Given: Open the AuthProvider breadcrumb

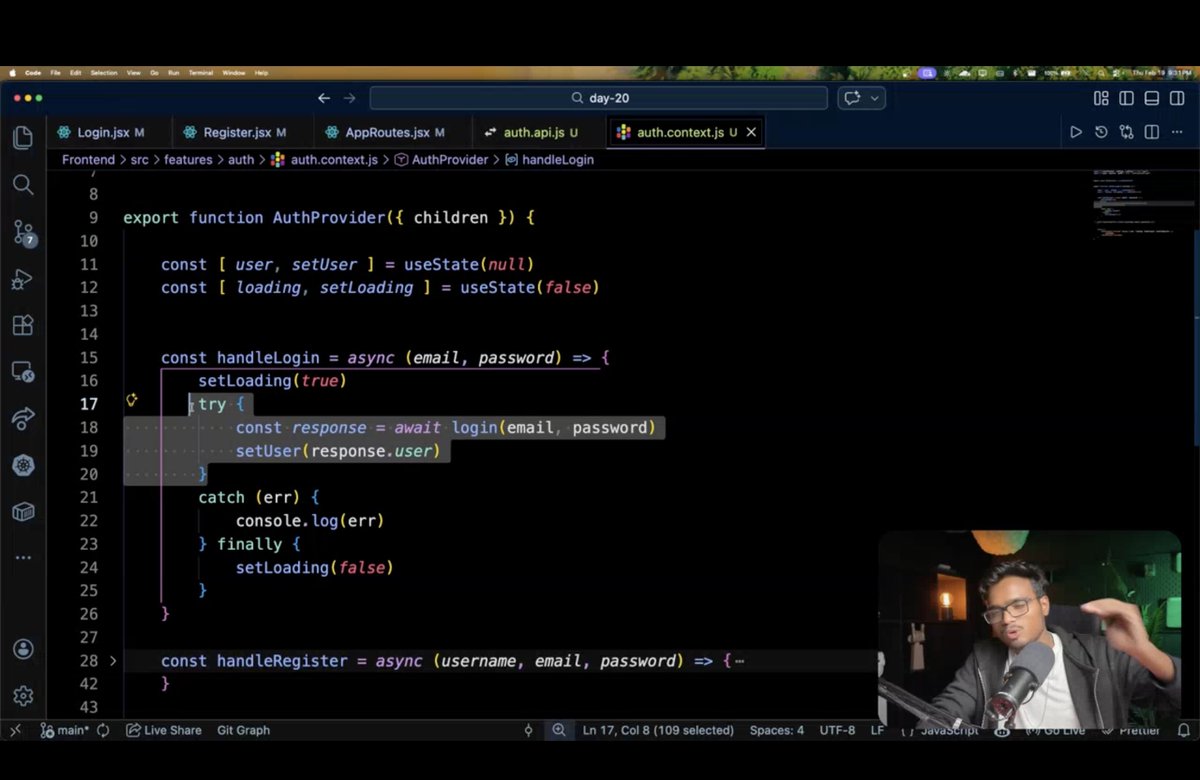Looking at the screenshot, I should (441, 160).
